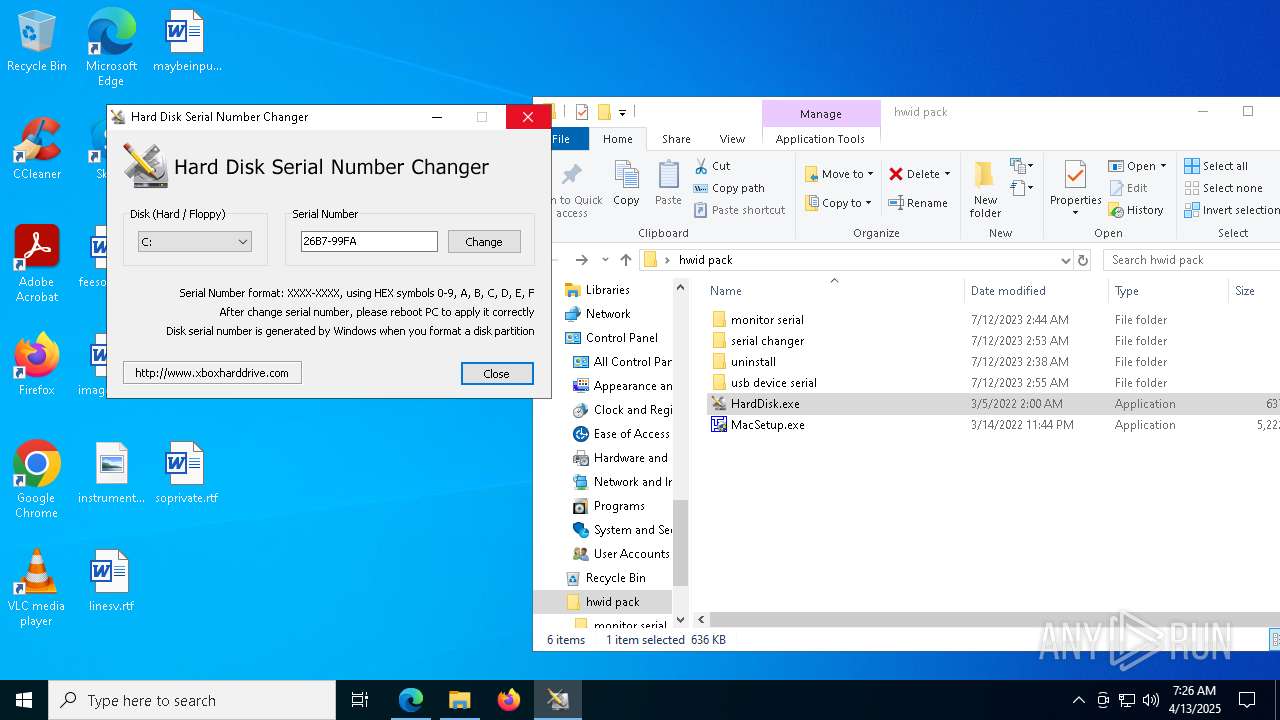1280x720 pixels.
Task: Click the Google Chrome desktop icon
Action: [36, 480]
